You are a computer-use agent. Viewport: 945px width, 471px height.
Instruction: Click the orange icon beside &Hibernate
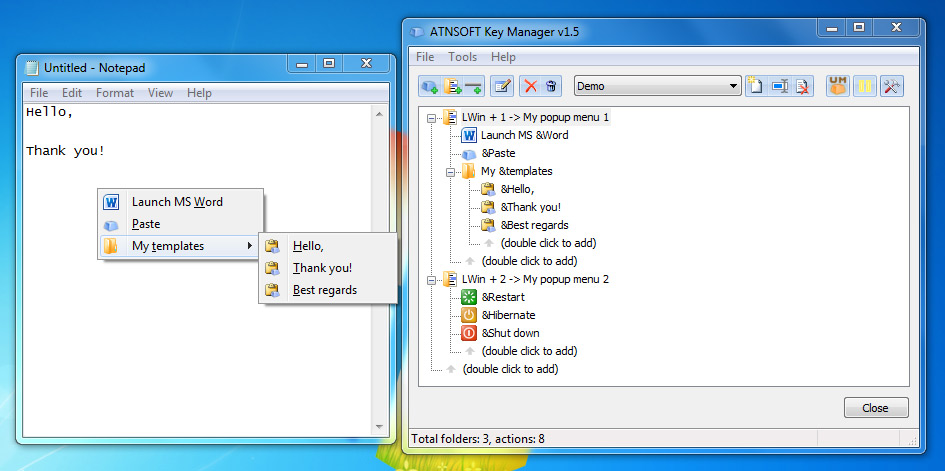(x=468, y=315)
